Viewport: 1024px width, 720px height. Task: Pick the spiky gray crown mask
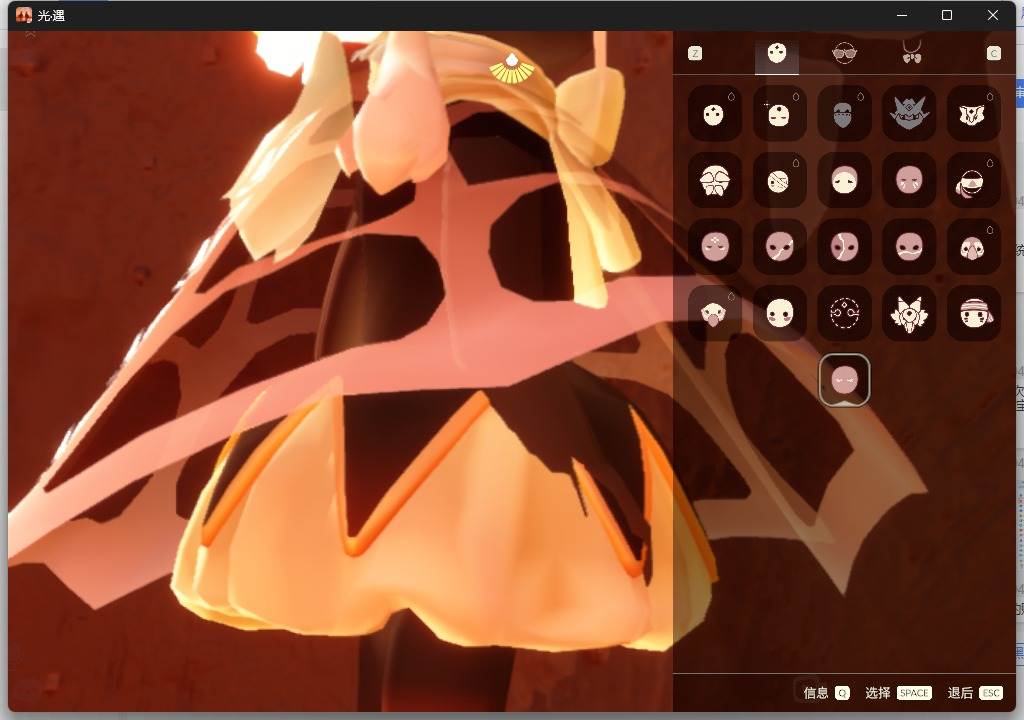click(908, 113)
